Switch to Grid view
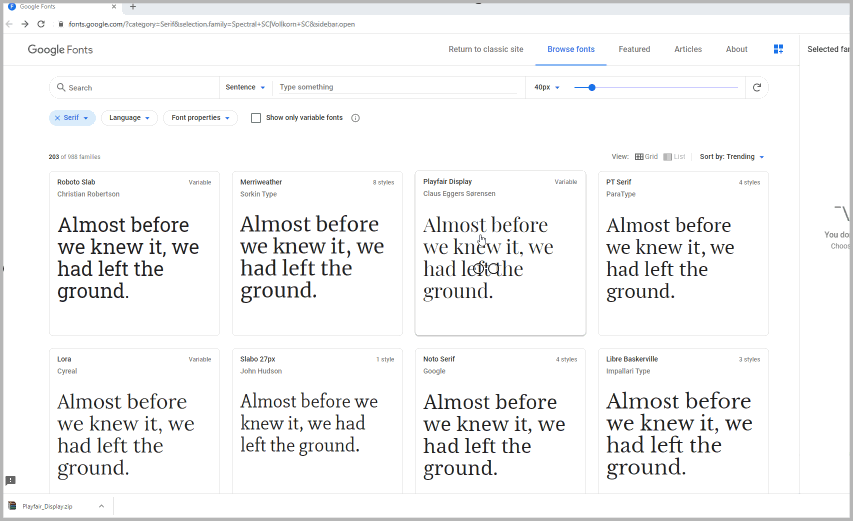Viewport: 853px width, 521px height. [646, 157]
